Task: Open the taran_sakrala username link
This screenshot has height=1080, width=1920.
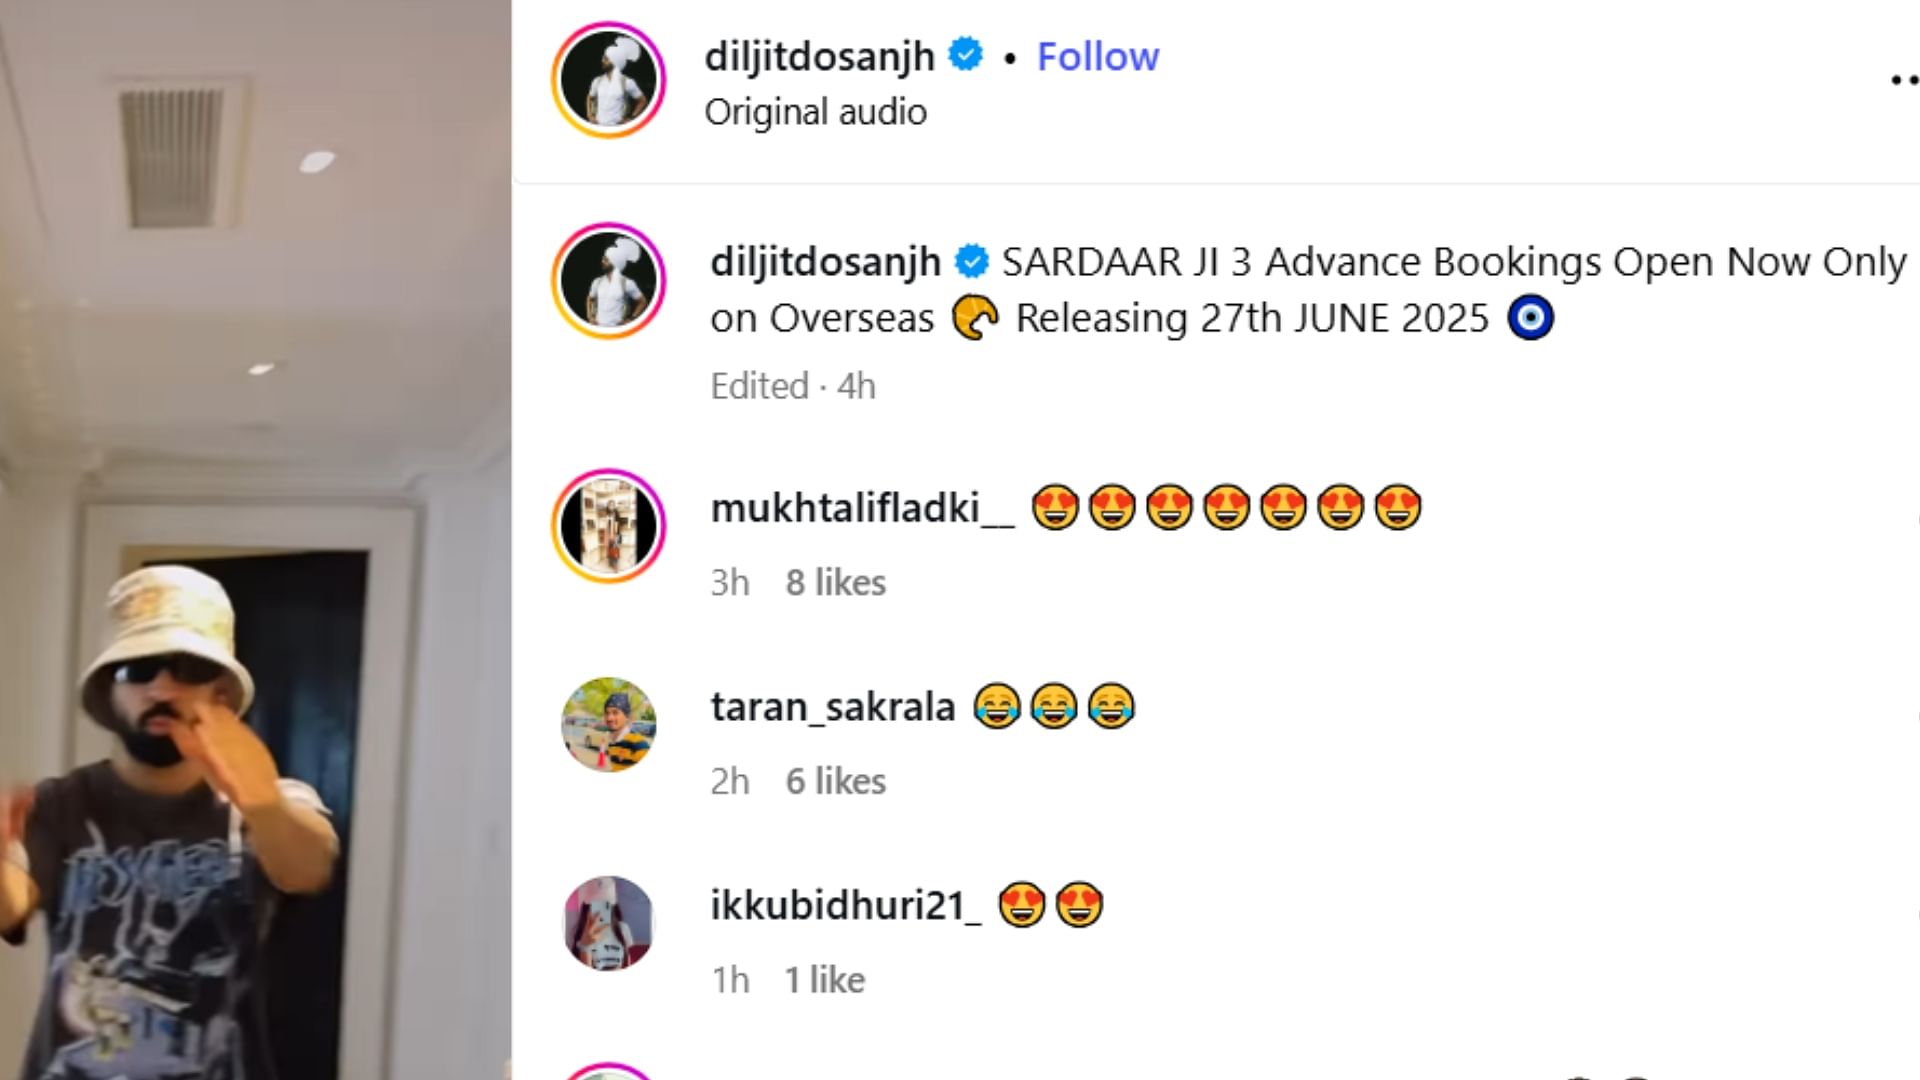Action: click(x=832, y=708)
